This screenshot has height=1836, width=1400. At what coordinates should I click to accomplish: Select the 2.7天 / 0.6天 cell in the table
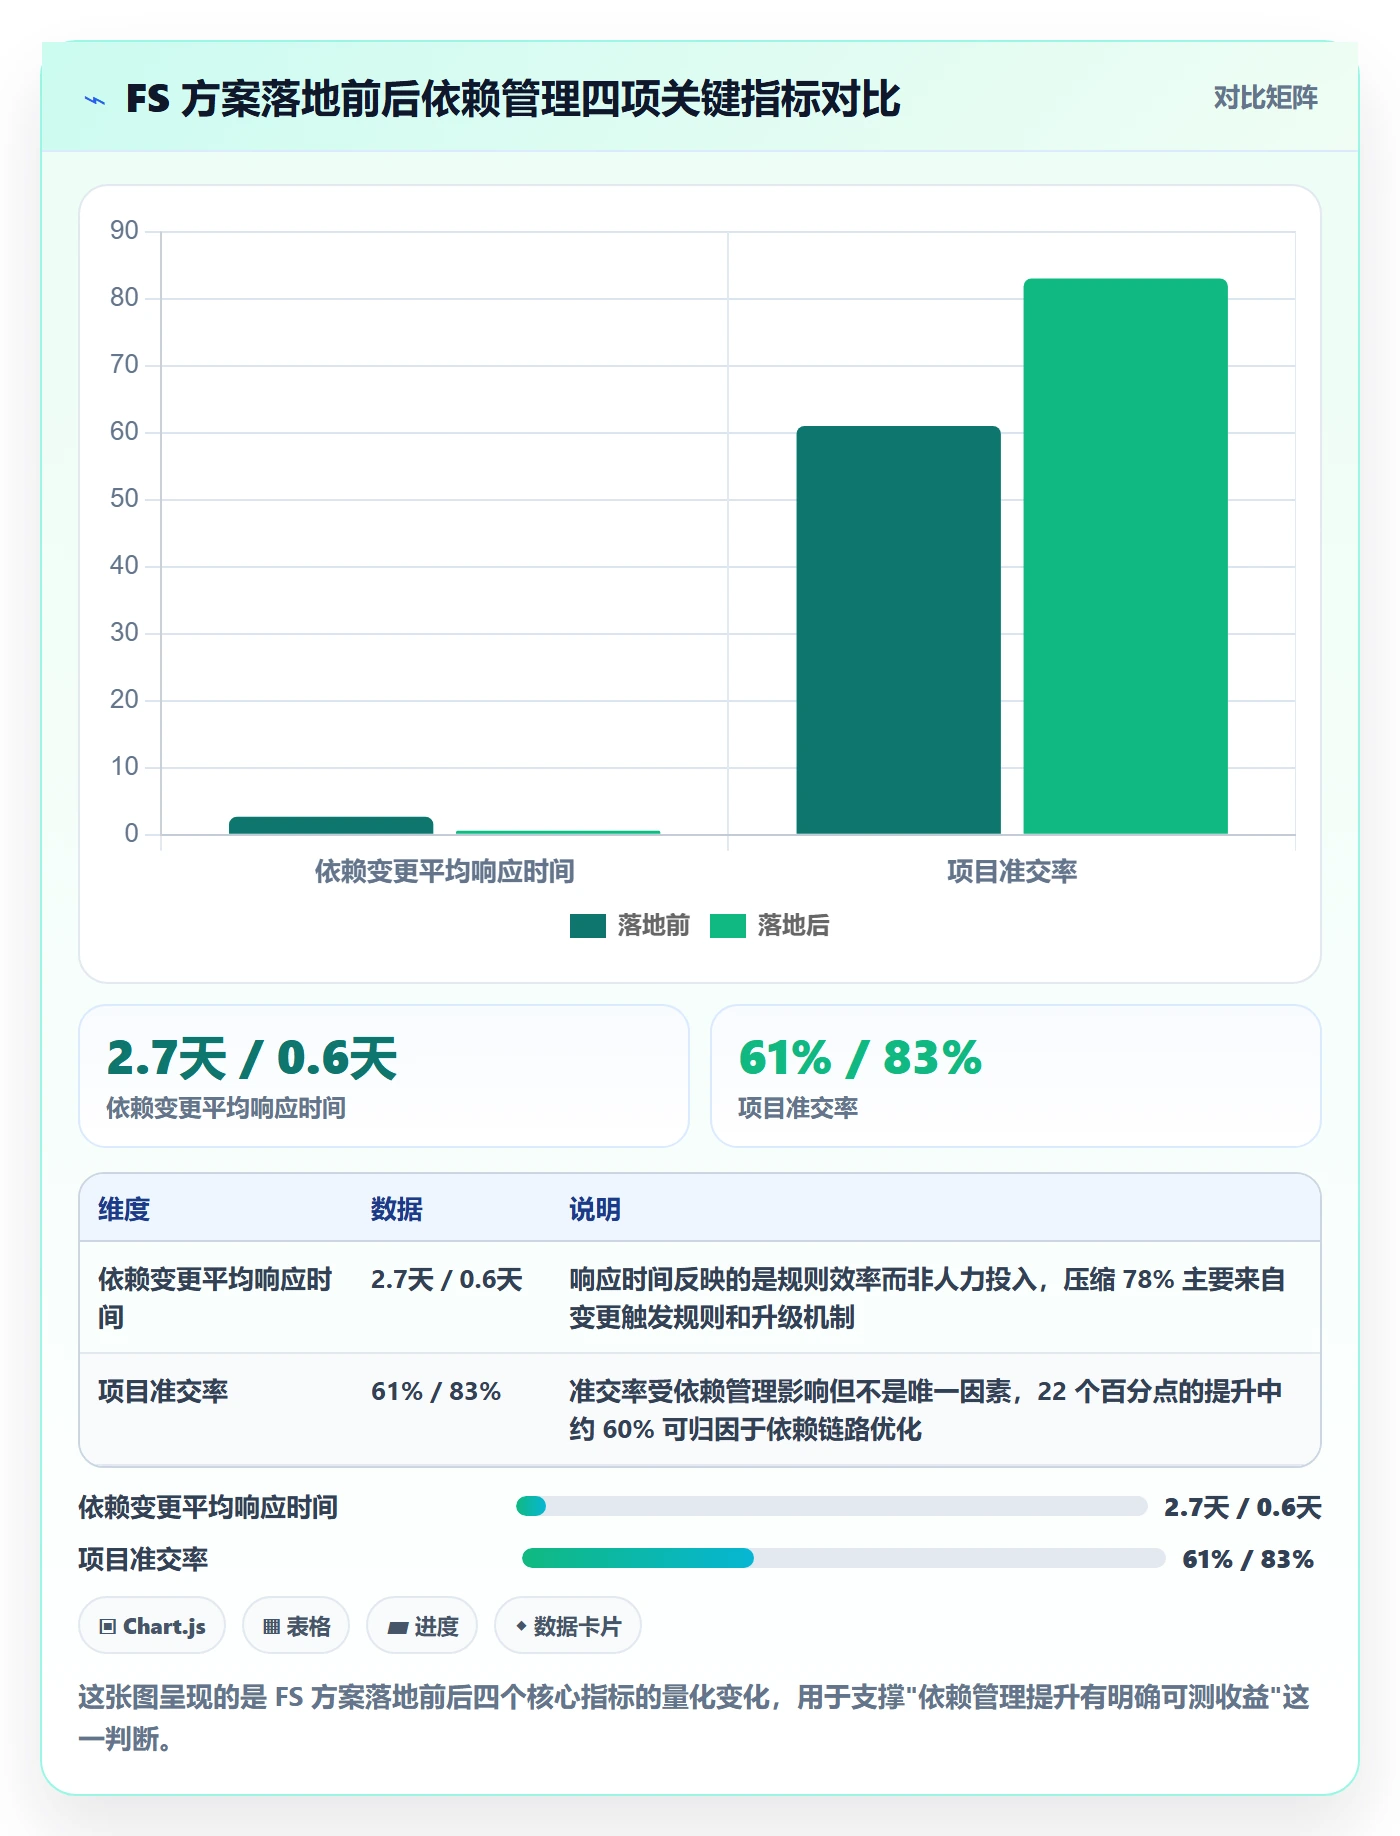(x=447, y=1279)
